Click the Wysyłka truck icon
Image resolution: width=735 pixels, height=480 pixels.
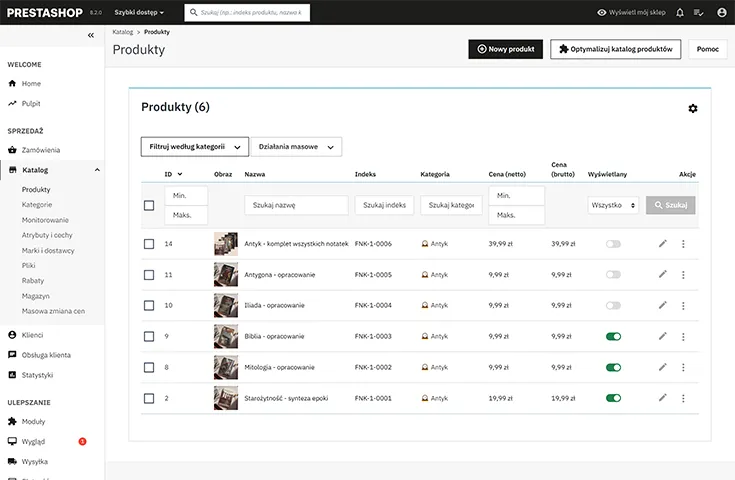(x=12, y=461)
